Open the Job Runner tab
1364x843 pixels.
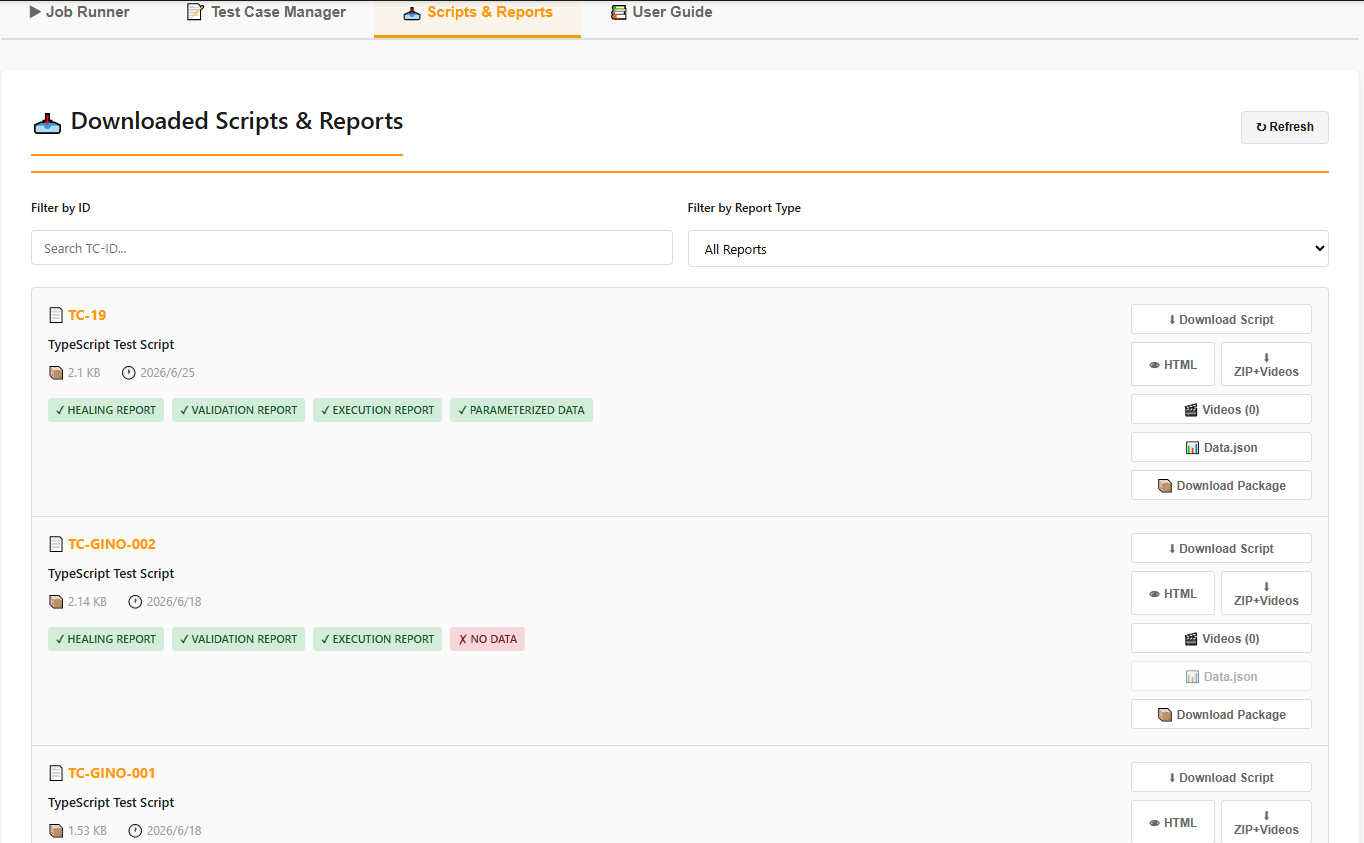tap(80, 13)
